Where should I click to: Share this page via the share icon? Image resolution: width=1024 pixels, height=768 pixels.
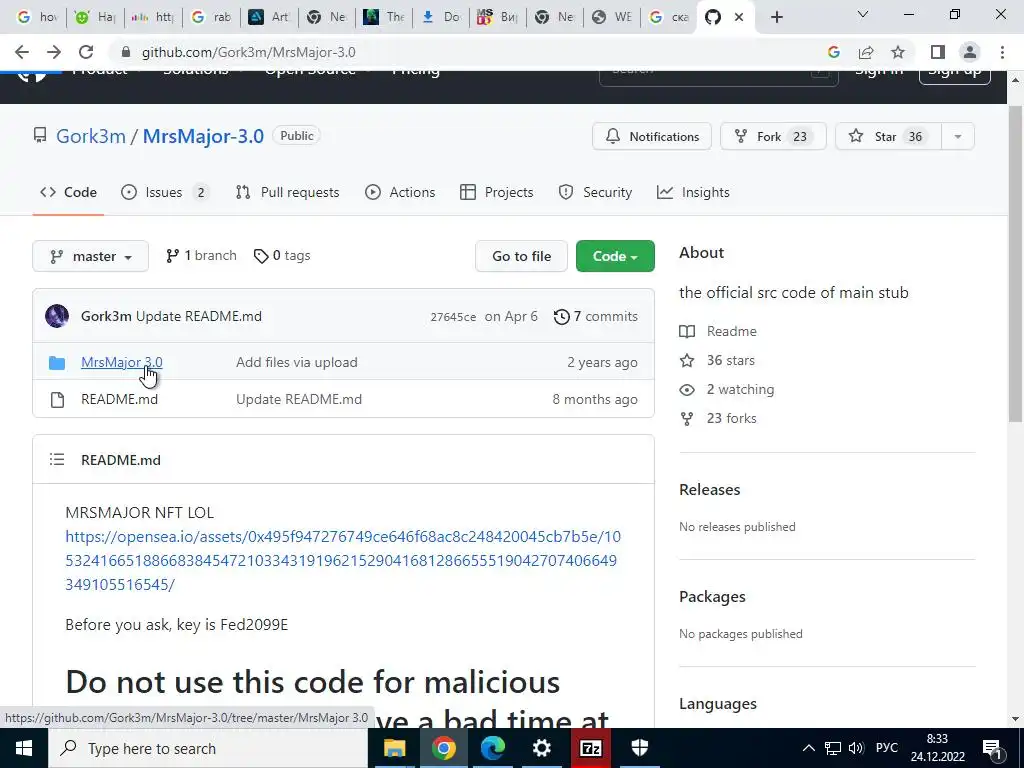click(866, 52)
